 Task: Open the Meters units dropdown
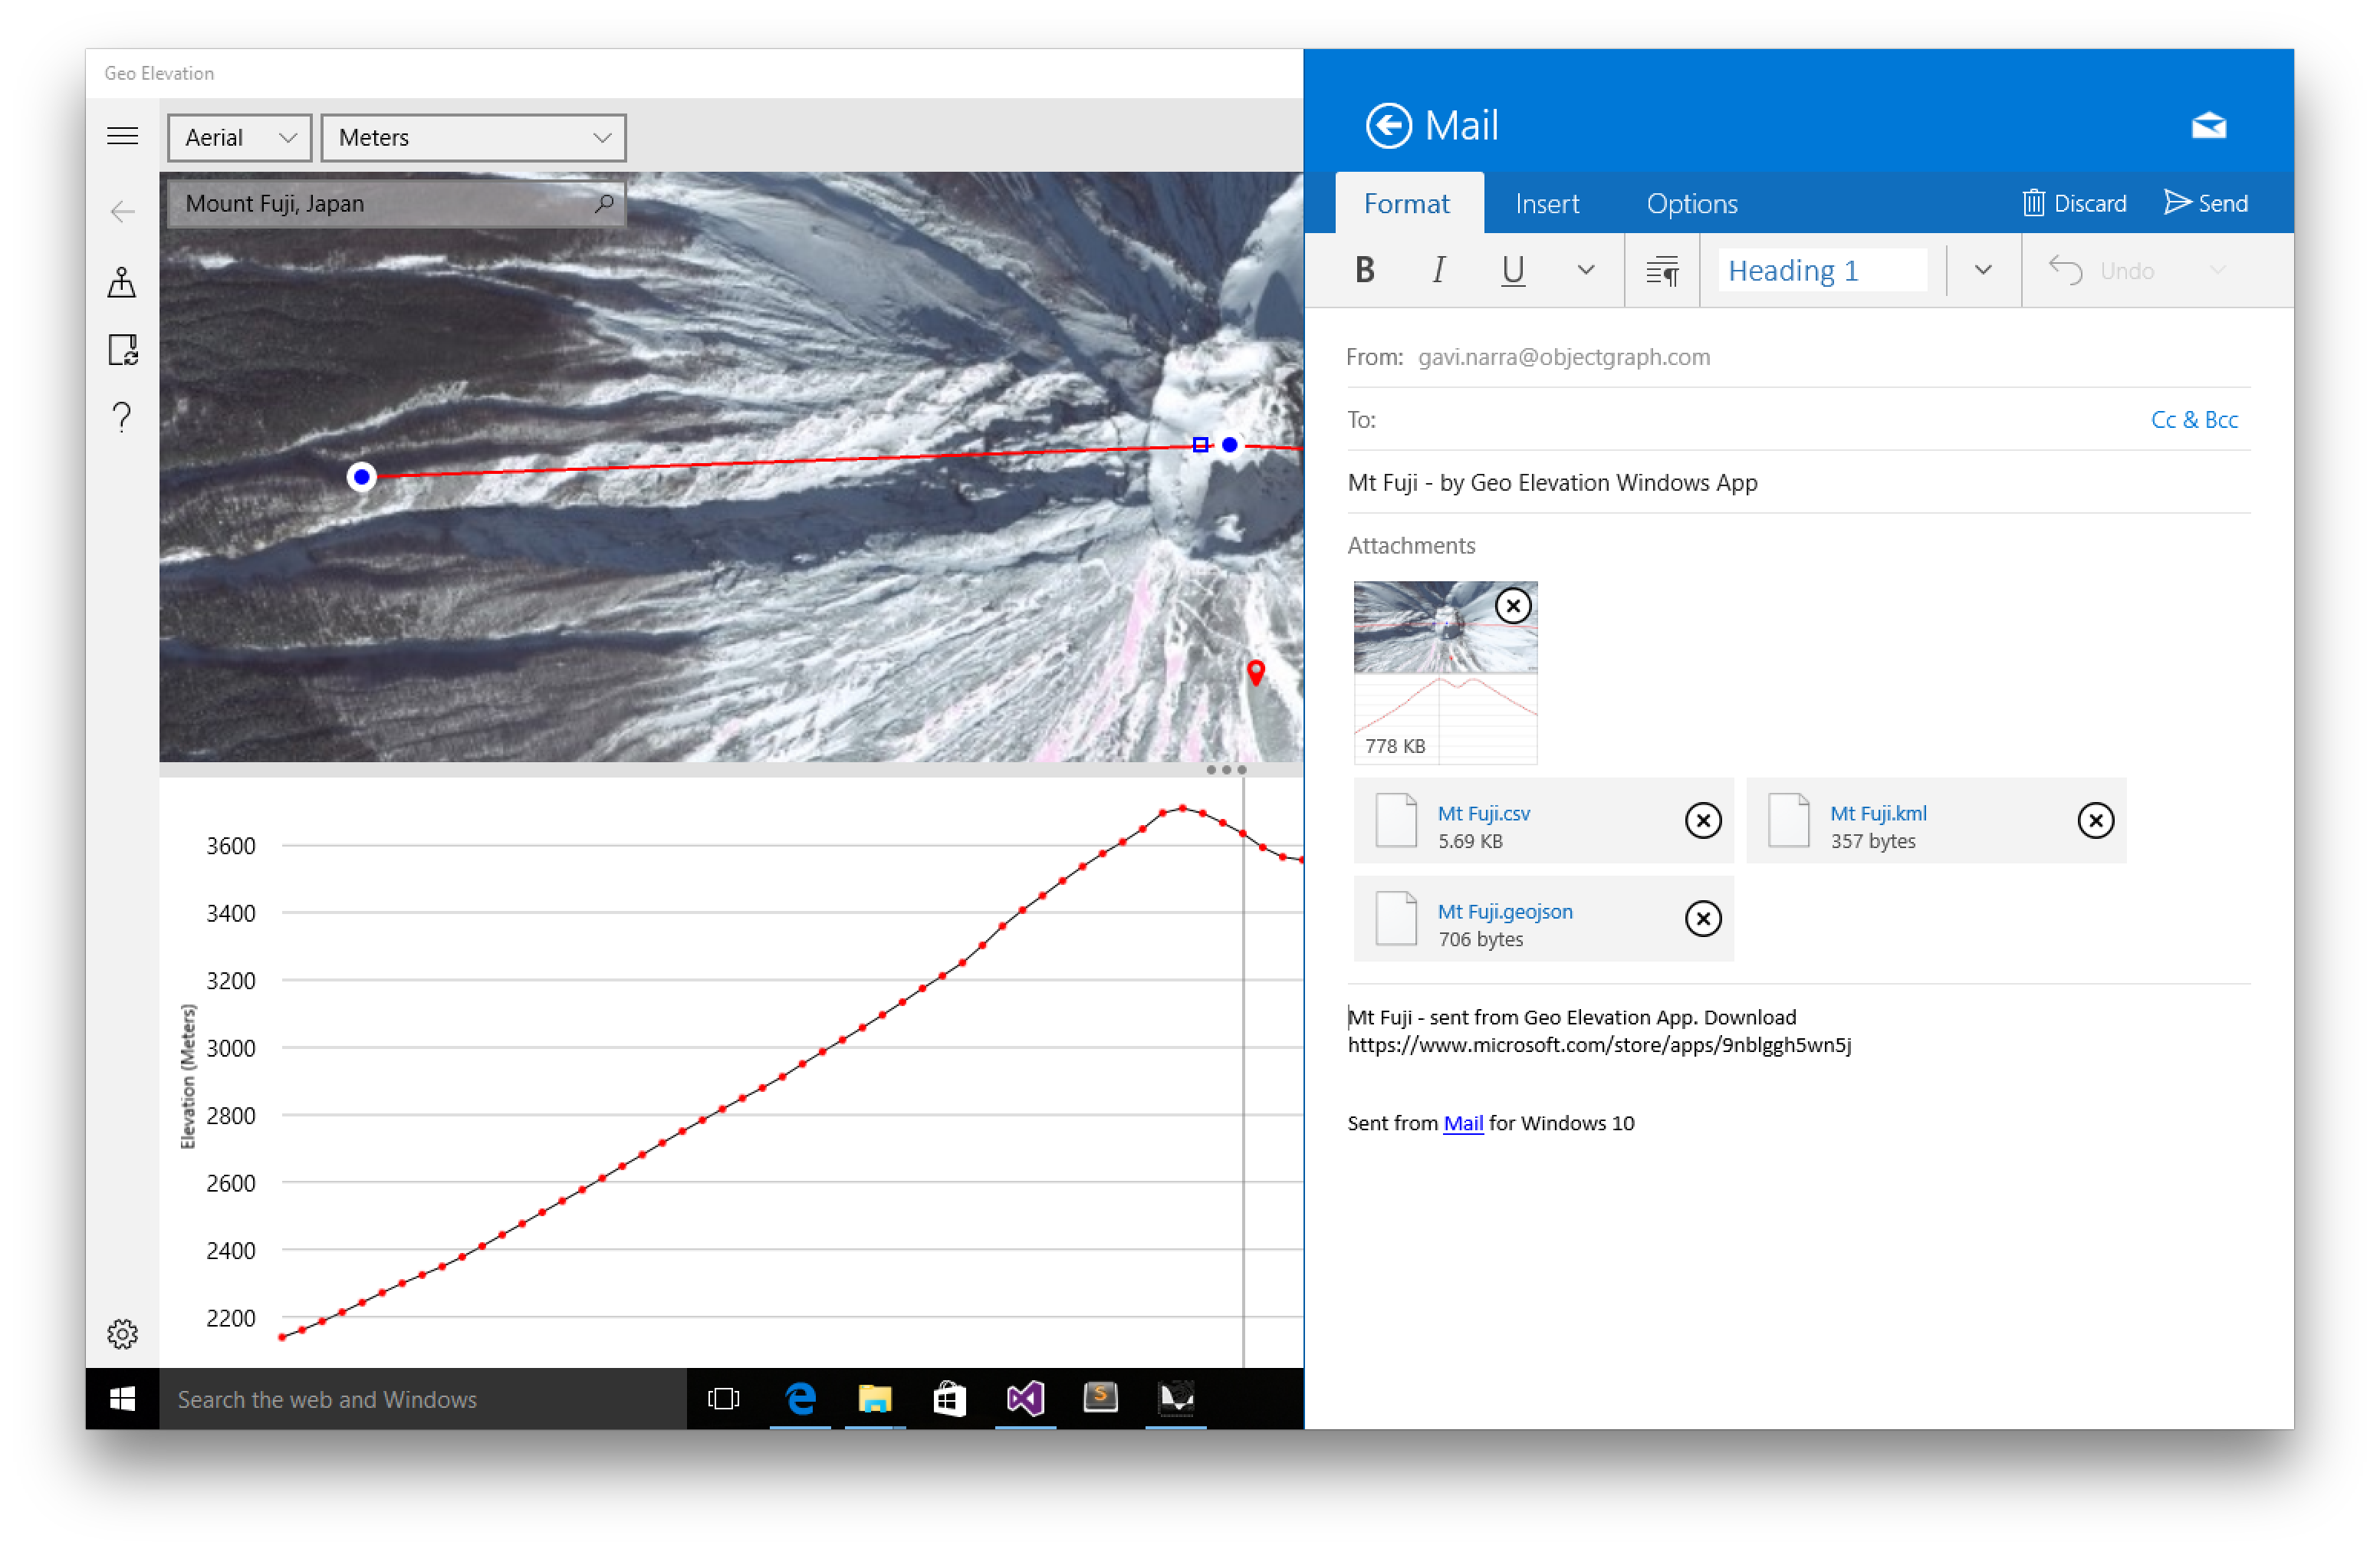click(473, 137)
